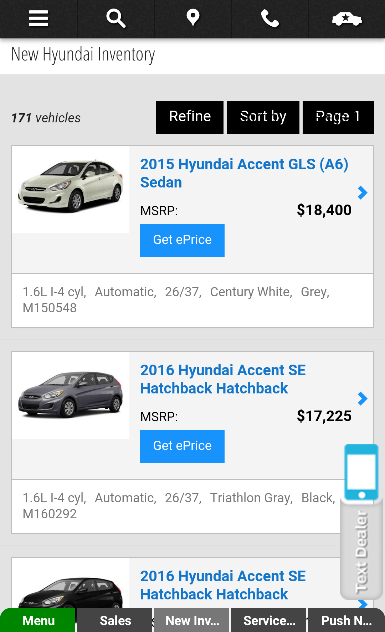Screen dimensions: 385x632
Task: Get ePrice for 2016 Accent SE Hatchback
Action: pos(182,446)
